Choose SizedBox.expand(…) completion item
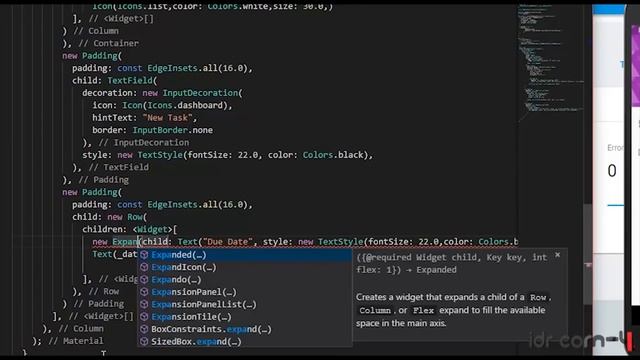Screen dimensions: 640x360 click(244, 342)
